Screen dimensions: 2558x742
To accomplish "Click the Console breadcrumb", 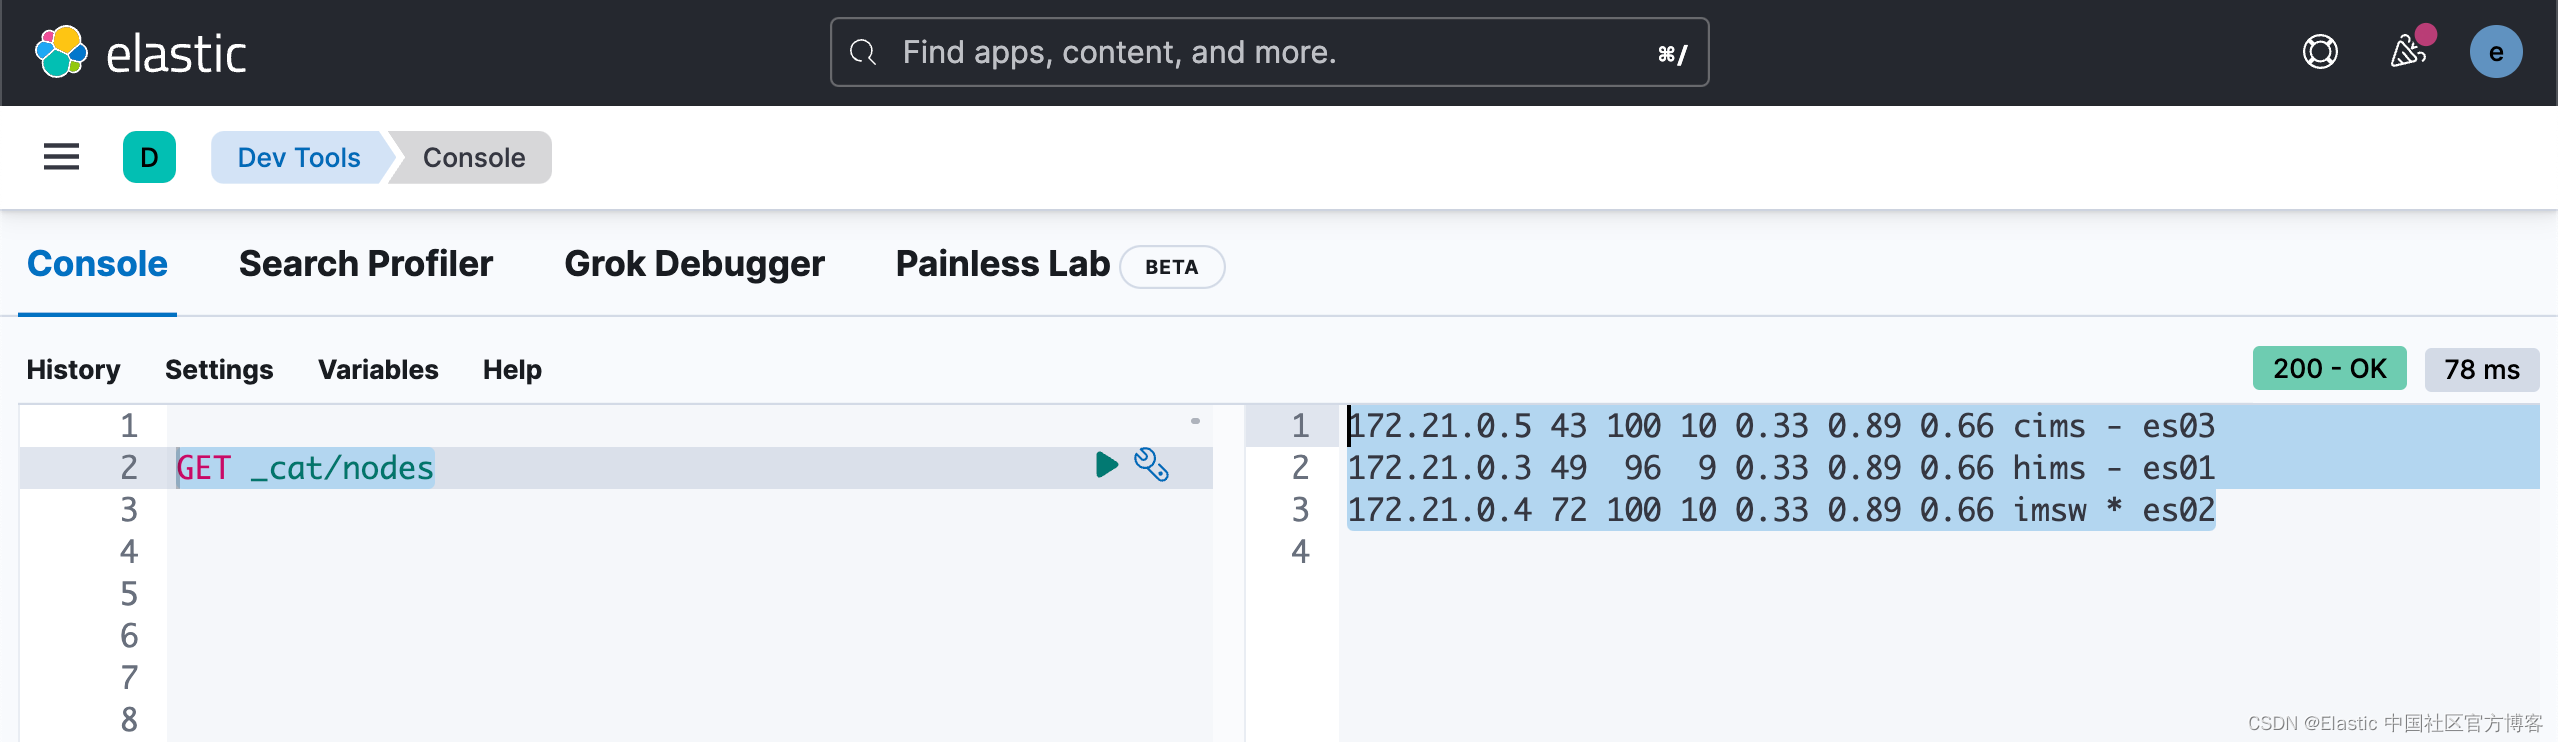I will tap(474, 157).
